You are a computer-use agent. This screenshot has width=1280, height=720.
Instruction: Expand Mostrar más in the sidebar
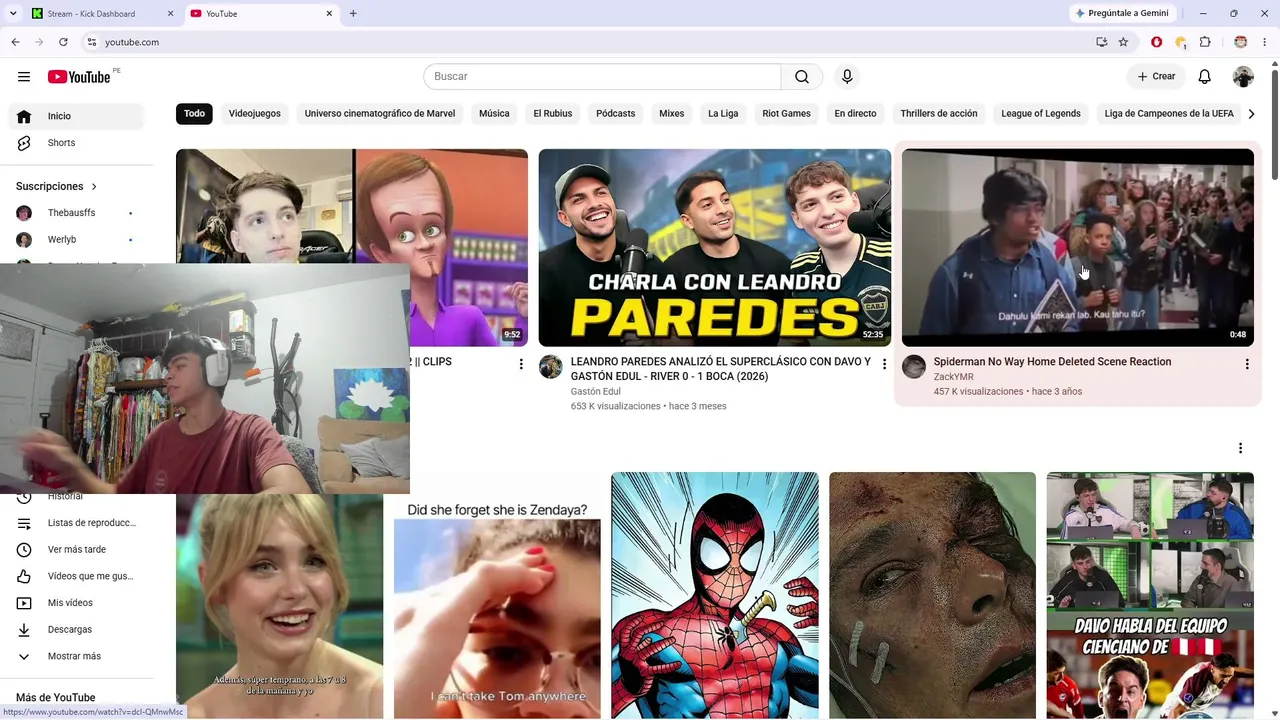pos(76,657)
